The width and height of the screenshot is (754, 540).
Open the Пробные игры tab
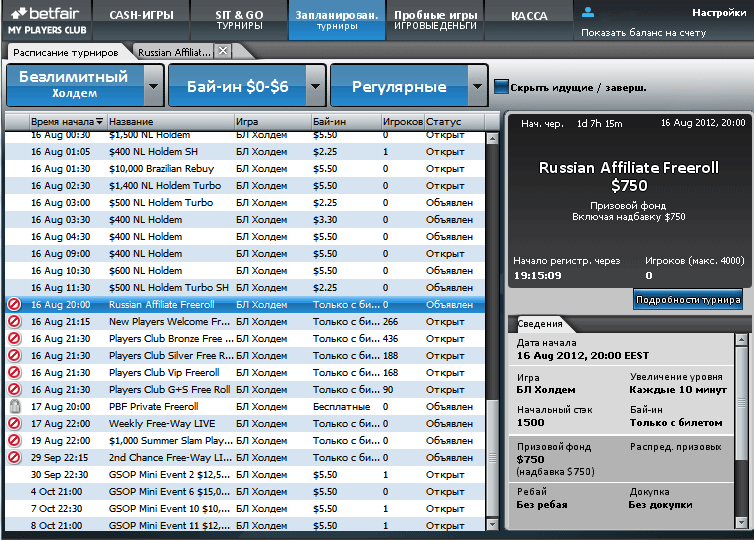click(x=435, y=20)
